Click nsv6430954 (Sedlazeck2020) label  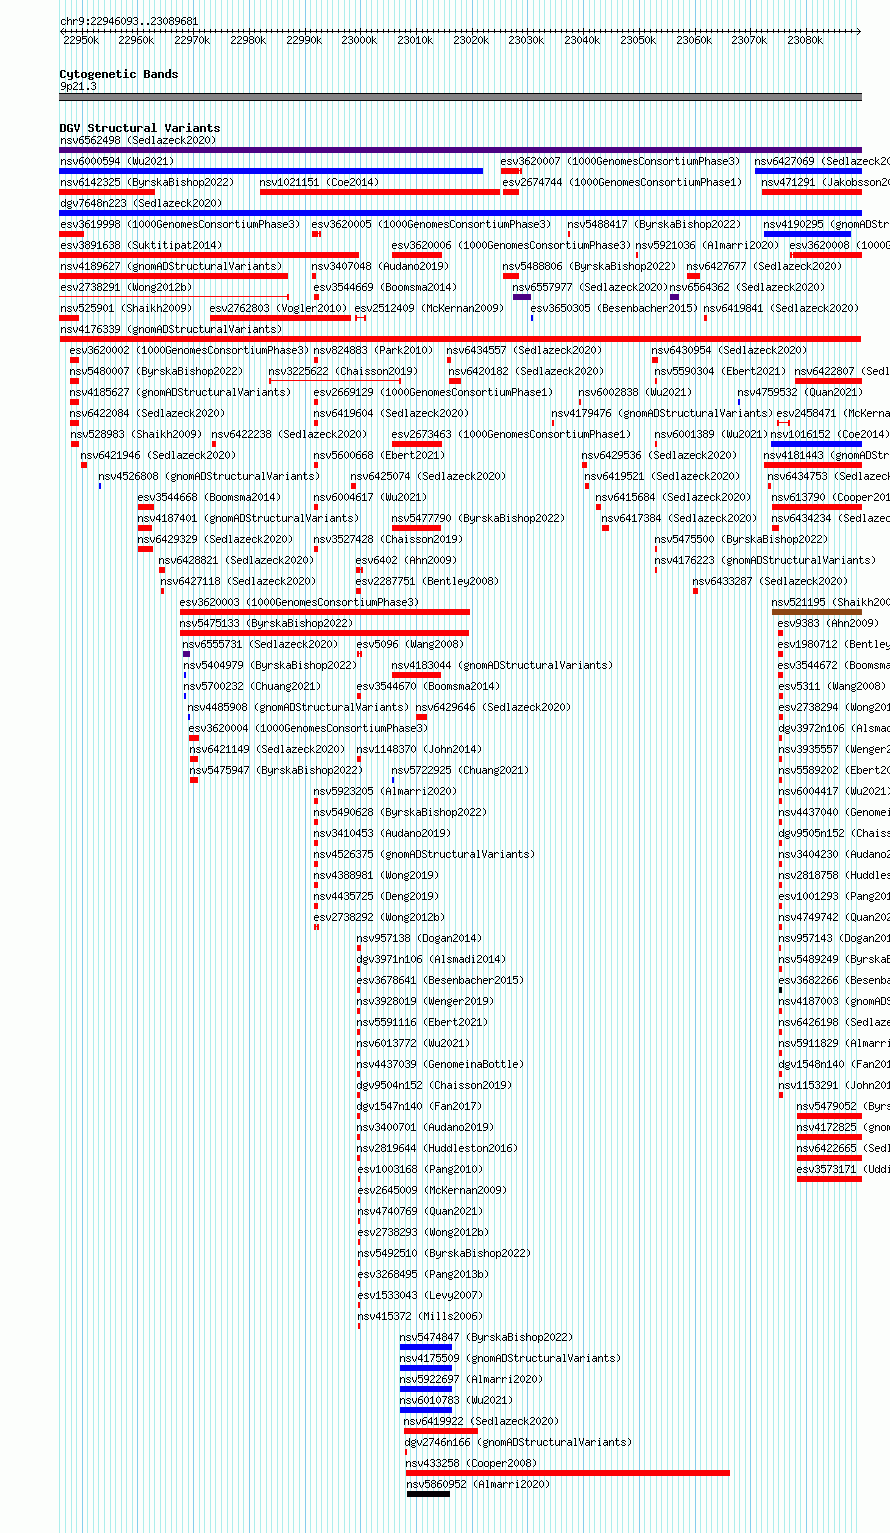[x=730, y=350]
